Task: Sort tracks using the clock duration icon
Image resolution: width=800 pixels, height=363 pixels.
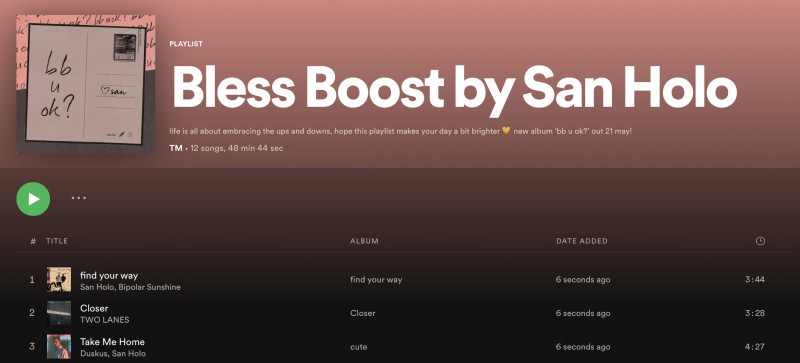Action: (760, 241)
